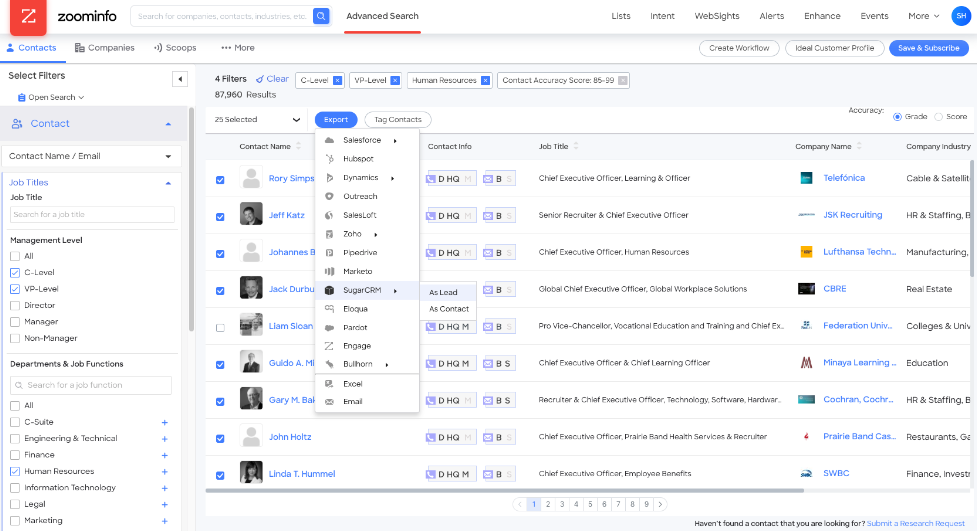The width and height of the screenshot is (977, 531).
Task: Click the Eloqua icon in export menu
Action: [330, 309]
